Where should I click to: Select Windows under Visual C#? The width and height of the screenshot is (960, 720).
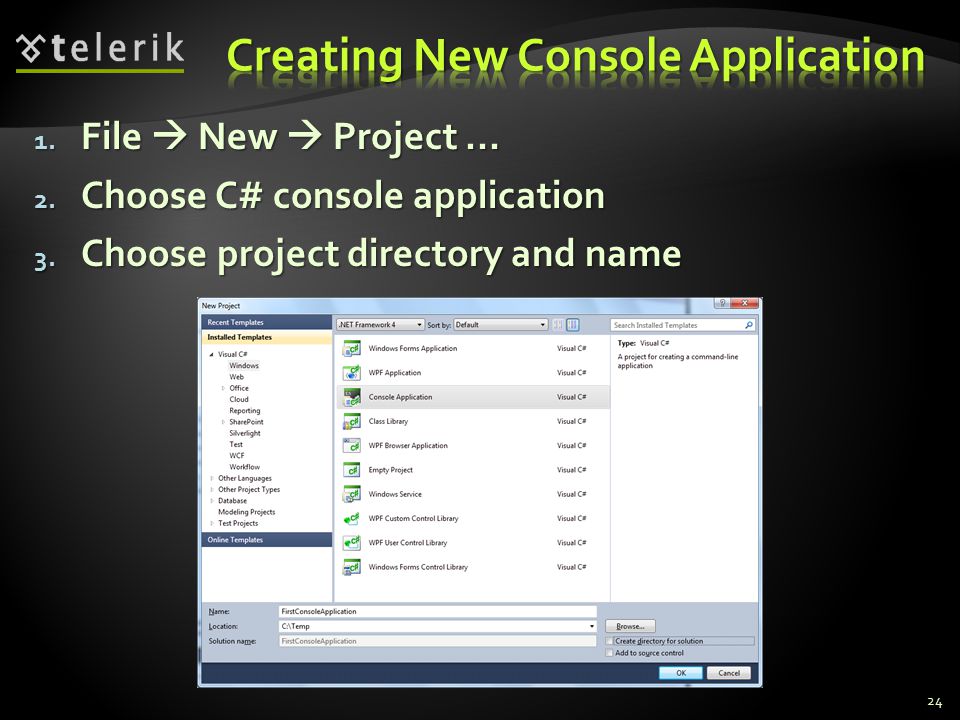[244, 366]
